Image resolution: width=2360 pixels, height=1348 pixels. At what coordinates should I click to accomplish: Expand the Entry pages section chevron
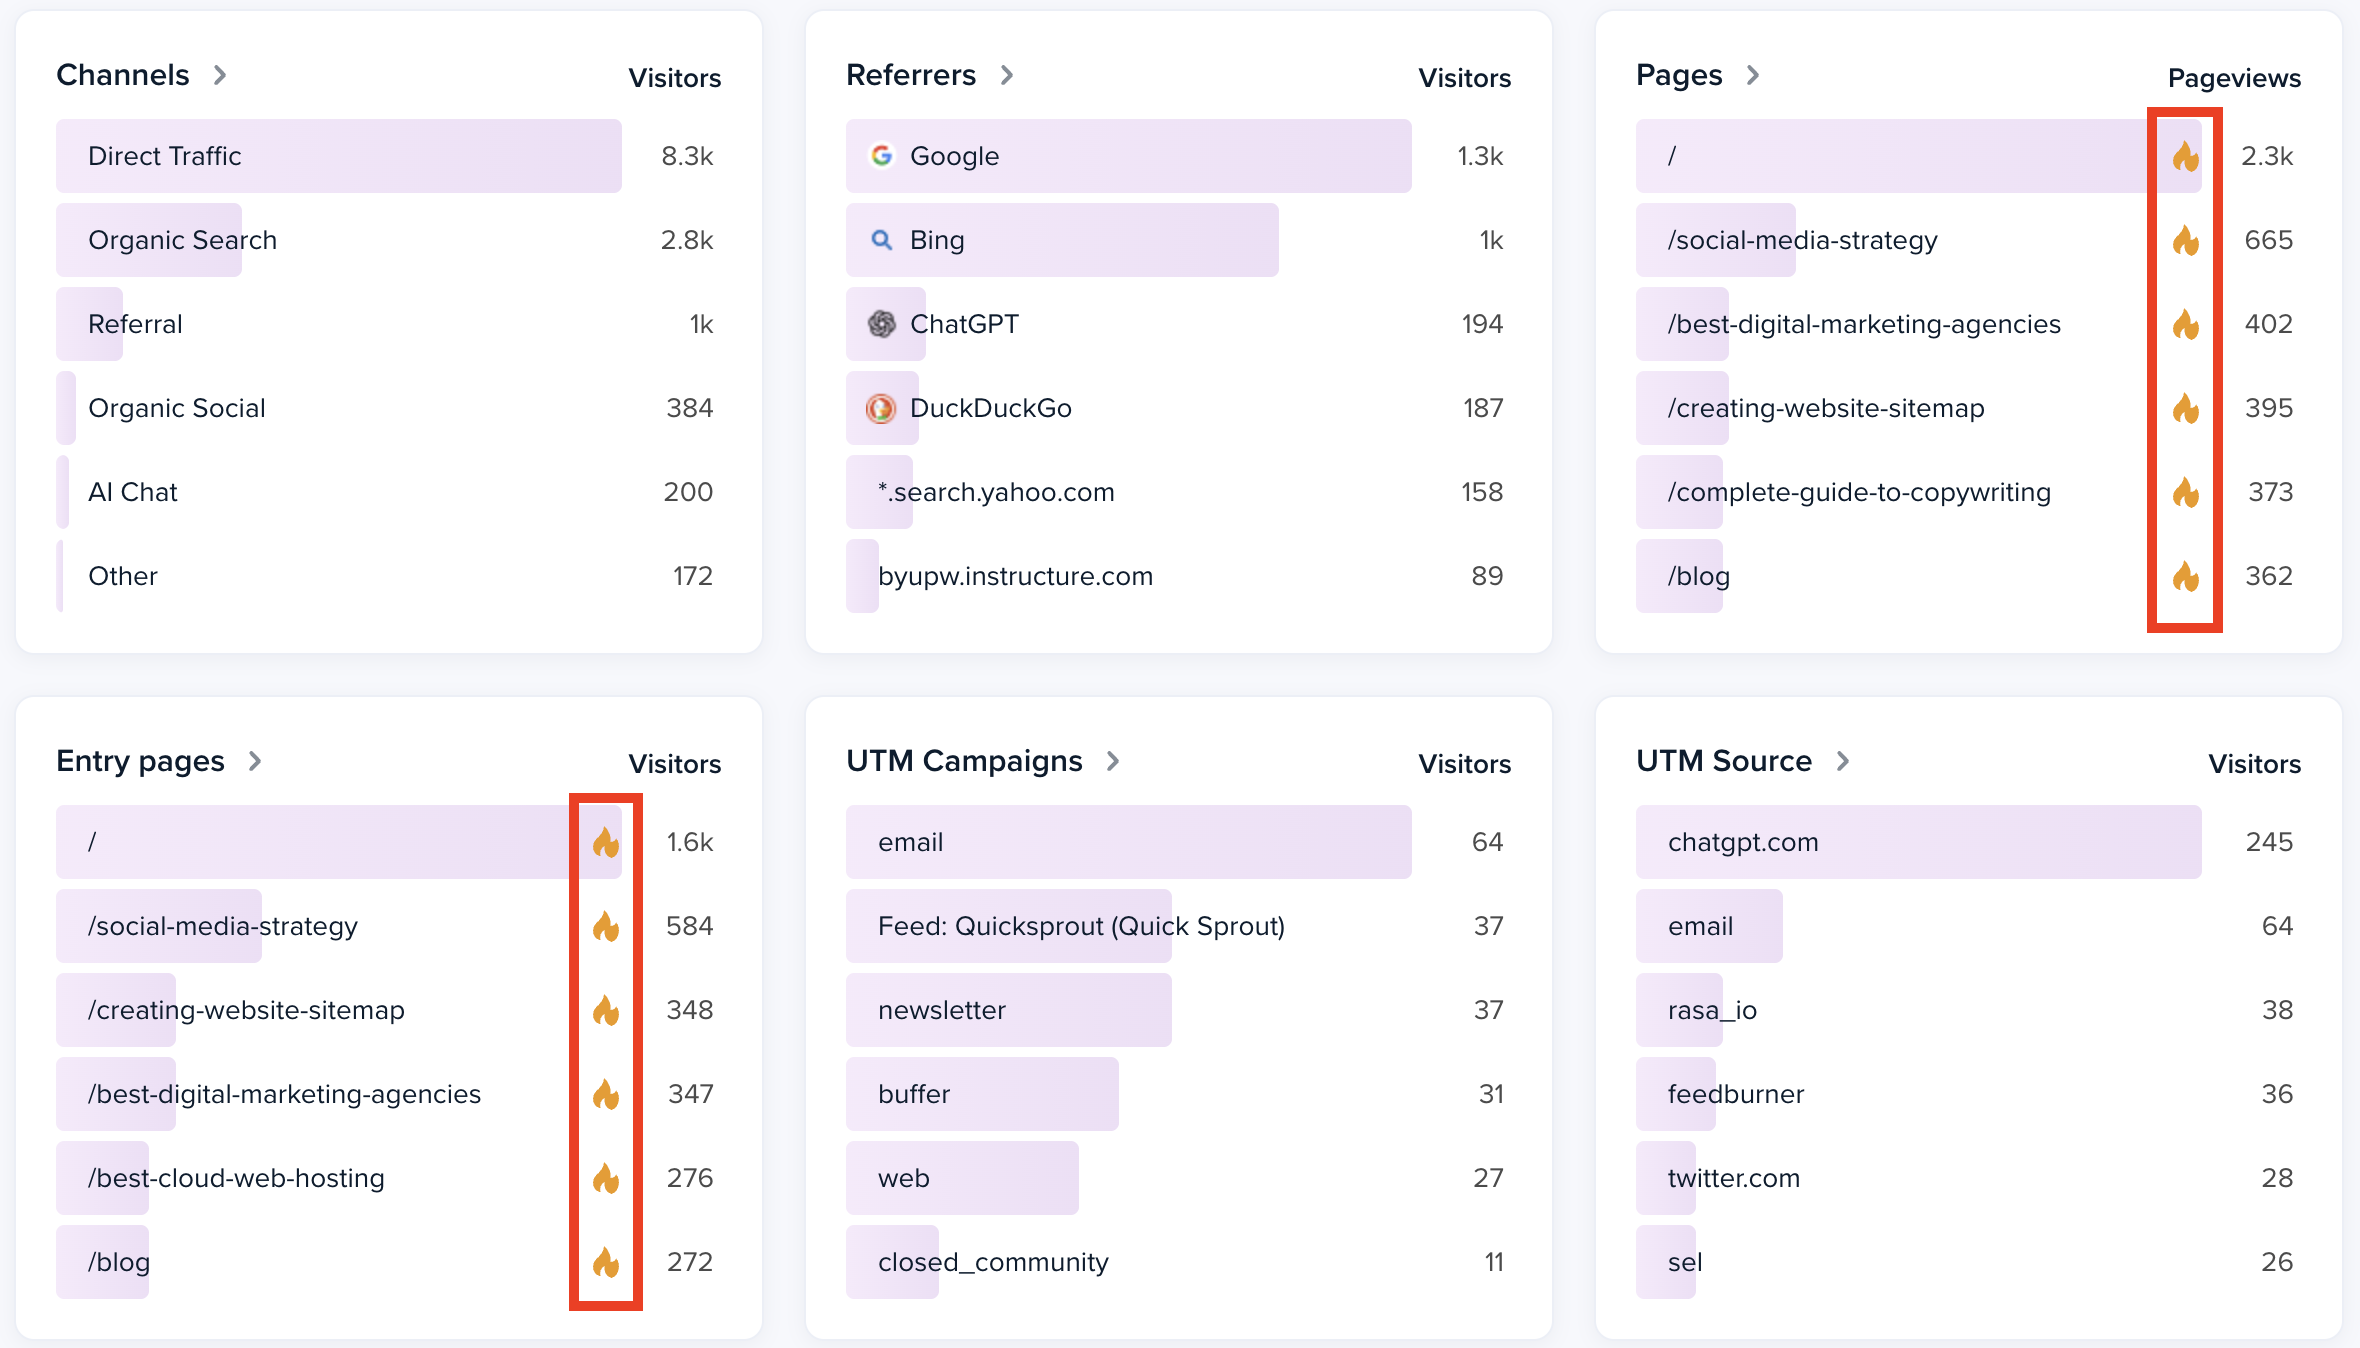point(256,761)
